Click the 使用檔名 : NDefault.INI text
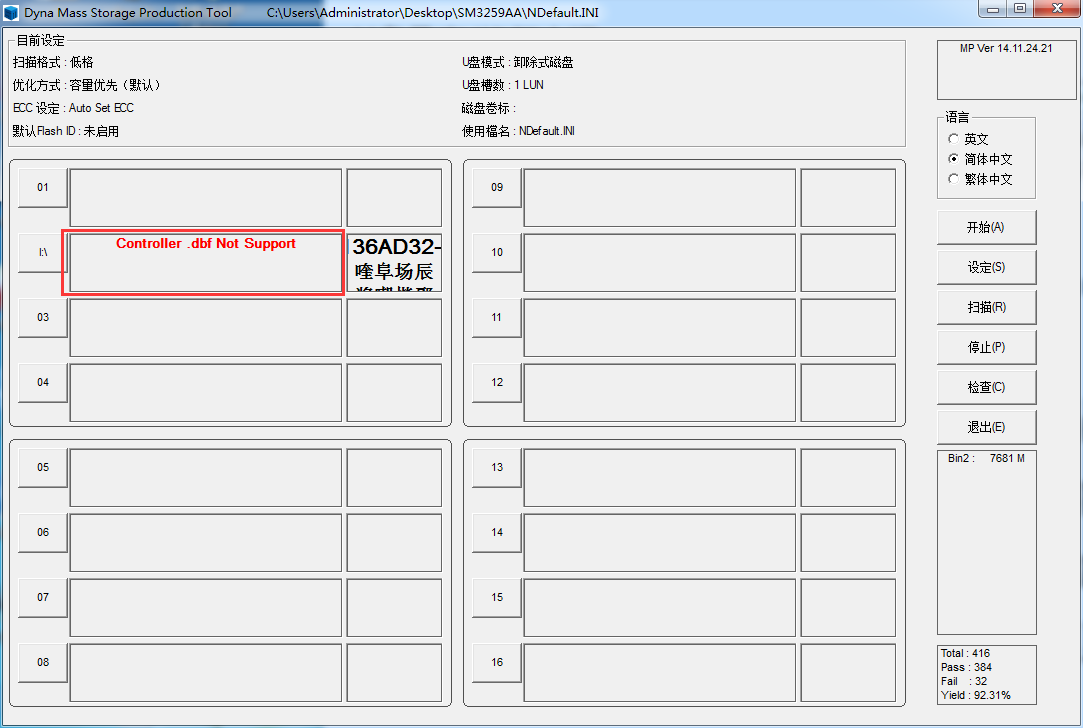The image size is (1083, 728). tap(518, 131)
